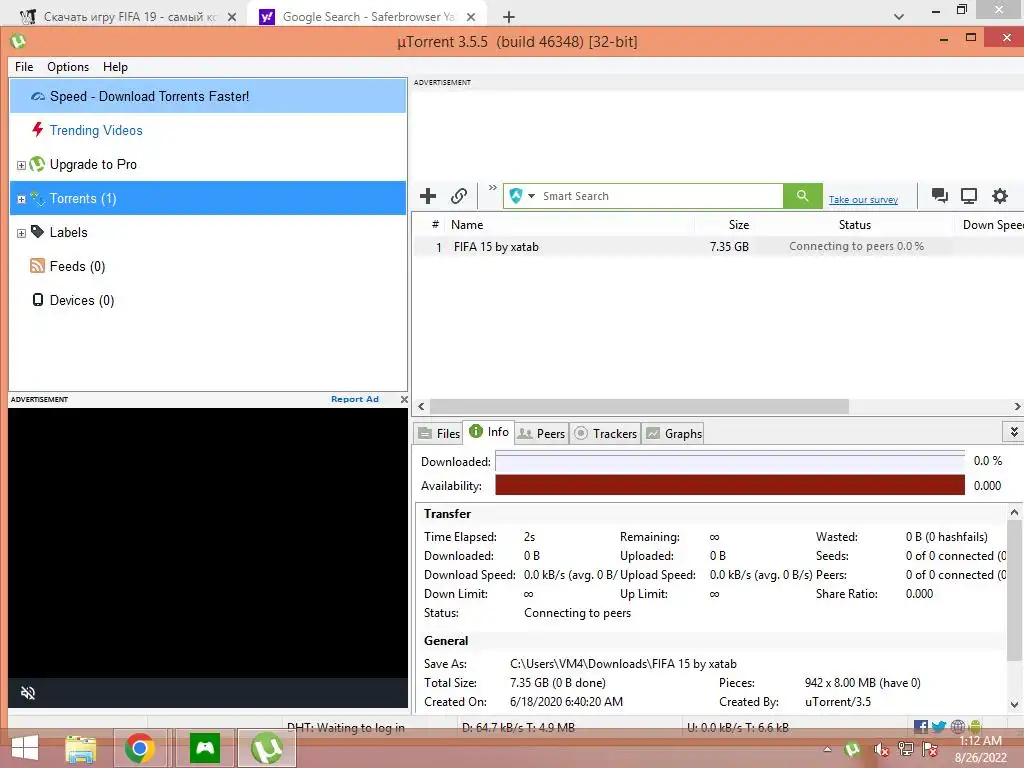This screenshot has height=768, width=1024.
Task: Click the Report Ad link
Action: [x=355, y=399]
